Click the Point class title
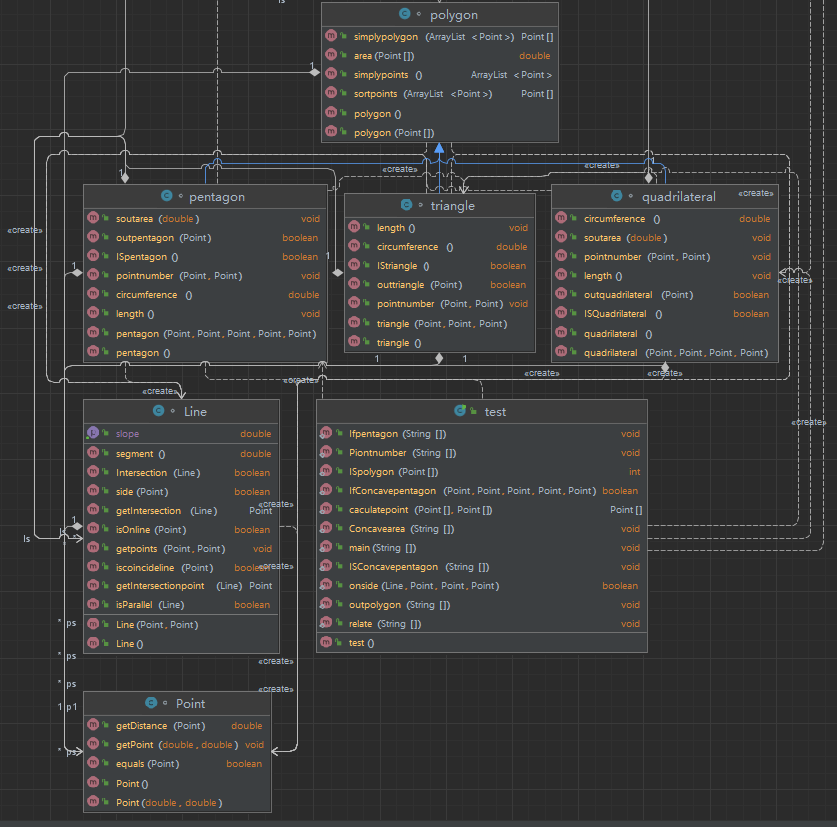Viewport: 837px width, 827px height. click(190, 703)
